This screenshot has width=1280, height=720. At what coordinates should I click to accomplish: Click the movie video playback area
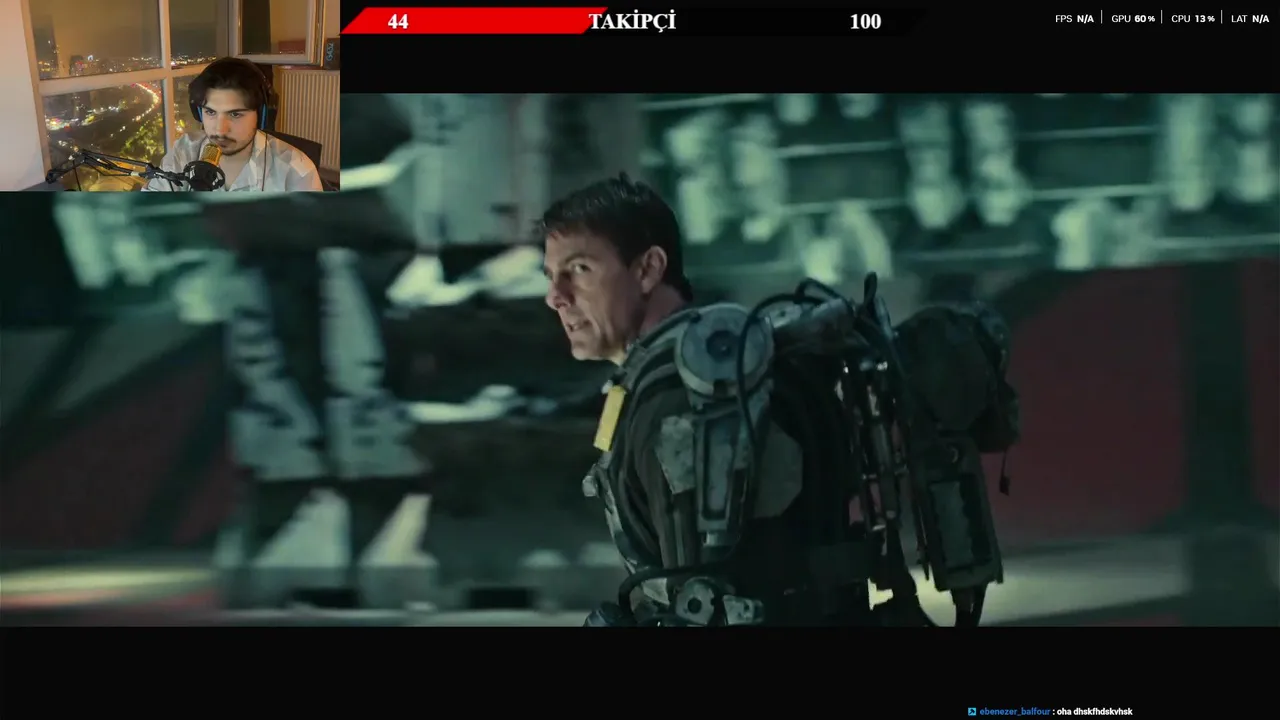tap(640, 360)
